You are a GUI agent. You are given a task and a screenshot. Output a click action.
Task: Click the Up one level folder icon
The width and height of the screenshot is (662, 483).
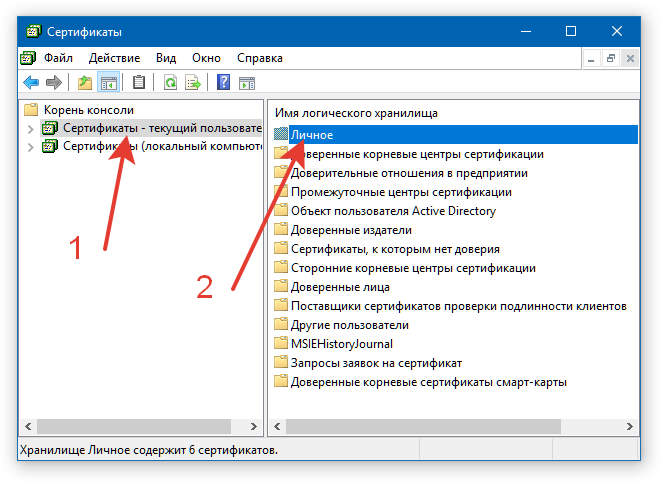pos(86,82)
